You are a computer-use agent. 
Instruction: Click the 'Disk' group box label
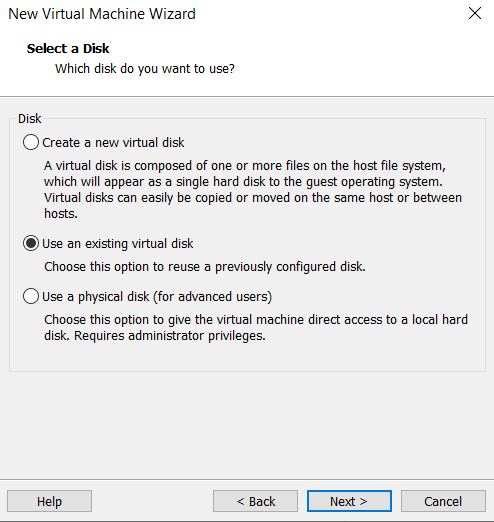(x=30, y=119)
